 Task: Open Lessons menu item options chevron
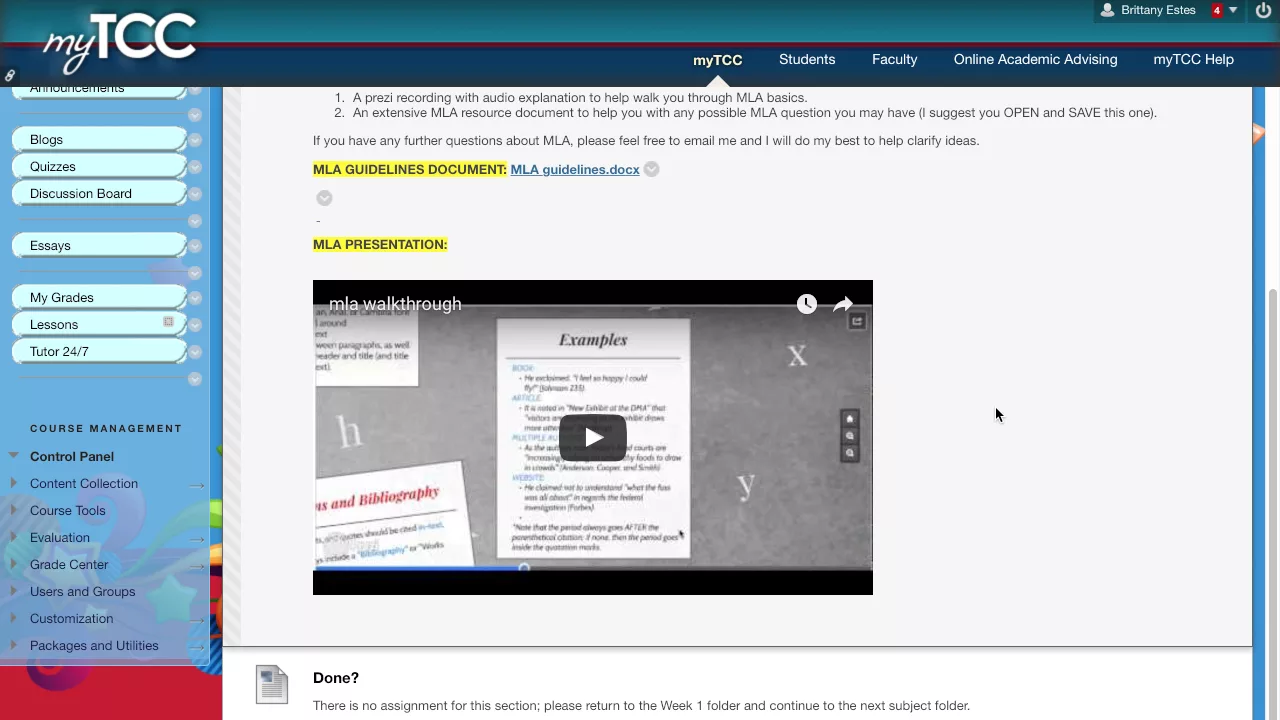tap(195, 325)
